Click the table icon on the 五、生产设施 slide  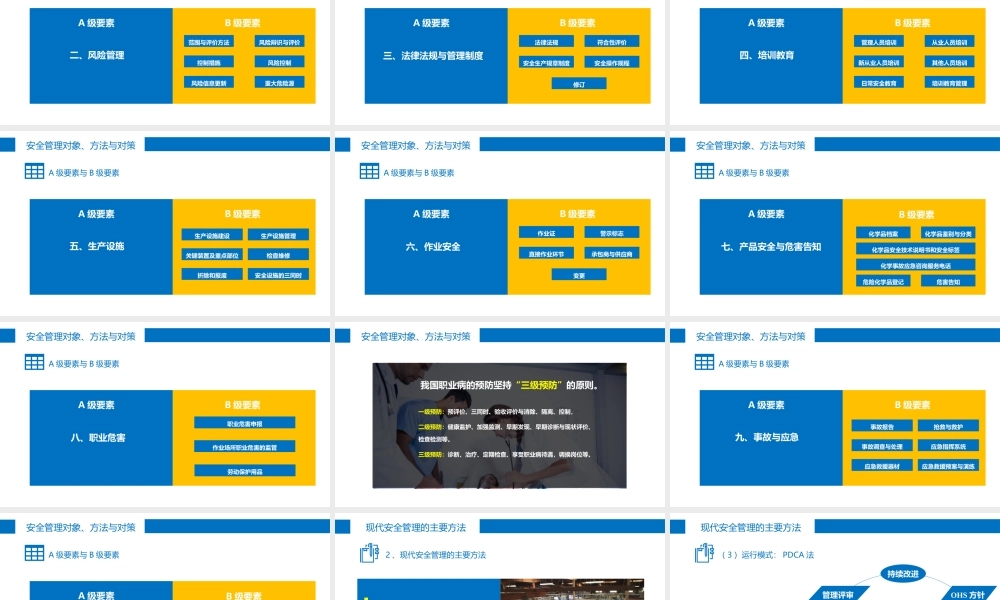(x=34, y=172)
